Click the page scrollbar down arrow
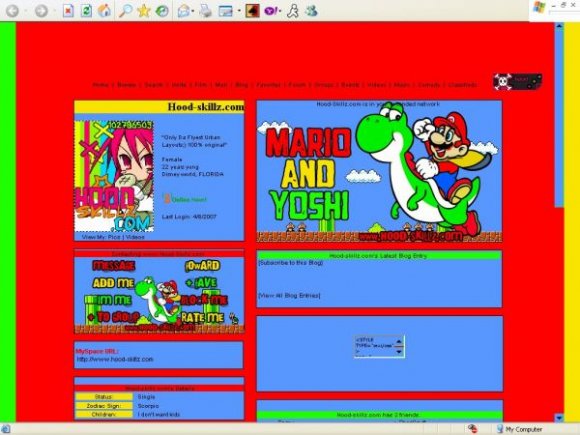Viewport: 580px width, 435px height. [x=559, y=418]
